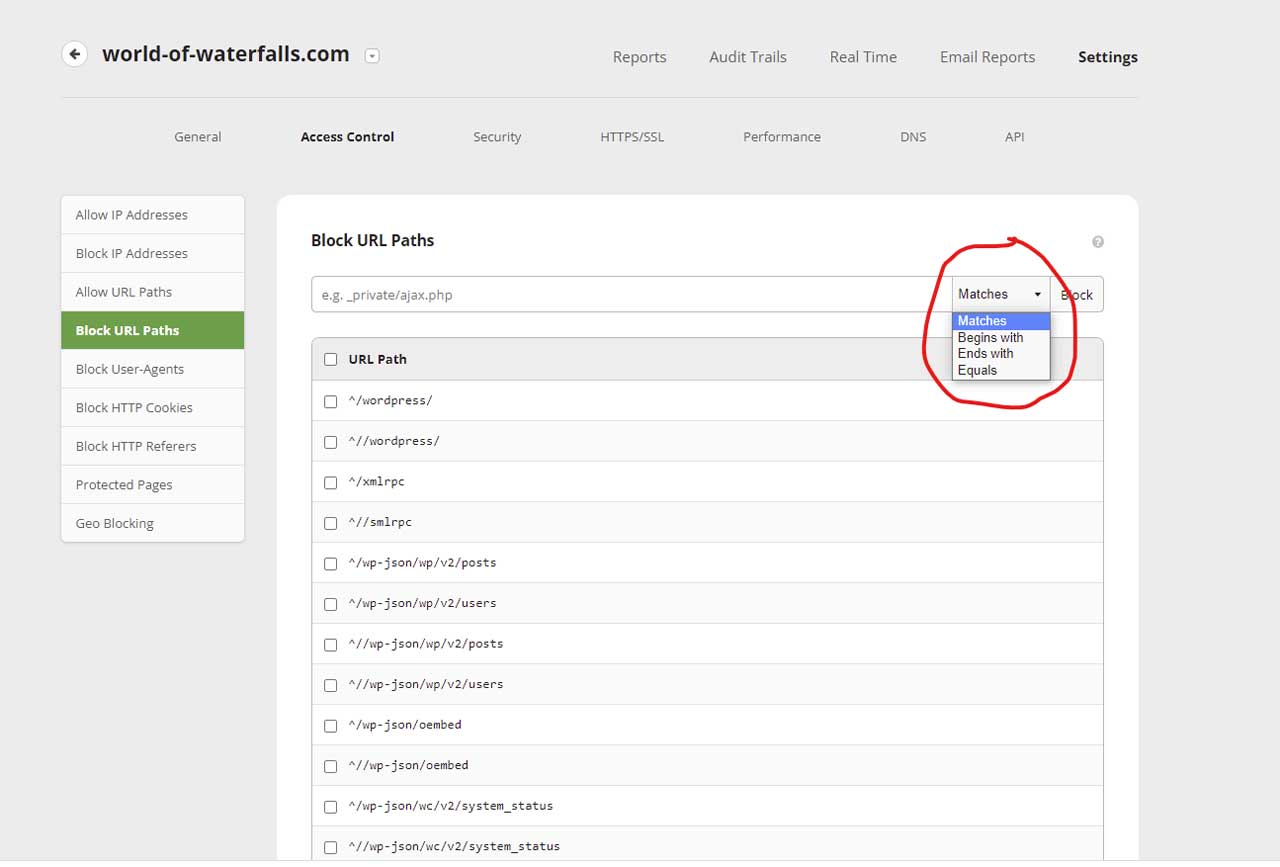1280x867 pixels.
Task: Toggle the select-all URL Path checkbox
Action: [x=331, y=359]
